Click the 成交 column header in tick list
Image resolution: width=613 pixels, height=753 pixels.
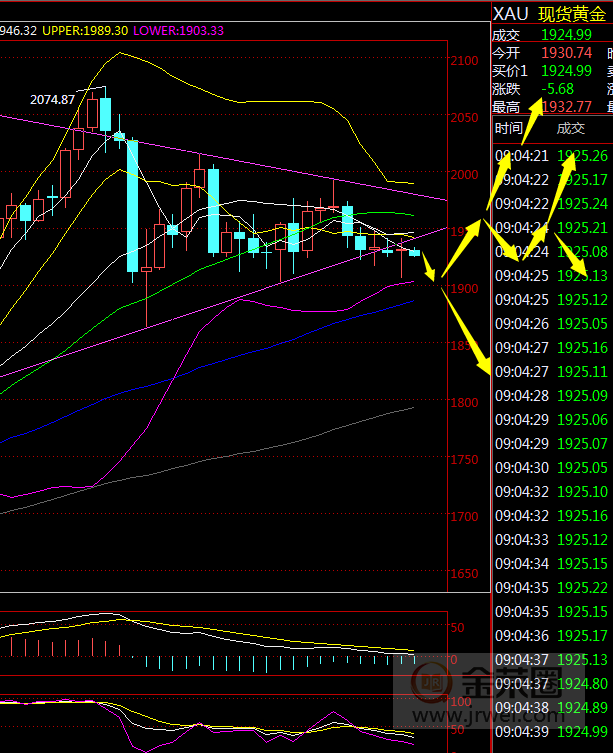pyautogui.click(x=571, y=128)
